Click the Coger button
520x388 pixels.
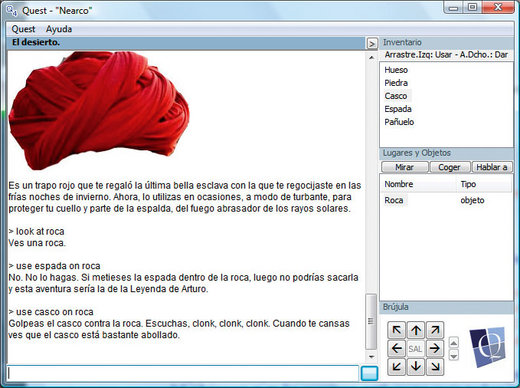pyautogui.click(x=449, y=167)
